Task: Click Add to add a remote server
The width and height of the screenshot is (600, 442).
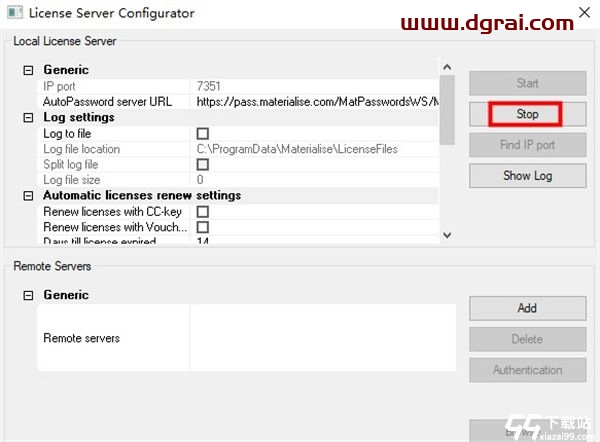Action: point(527,308)
